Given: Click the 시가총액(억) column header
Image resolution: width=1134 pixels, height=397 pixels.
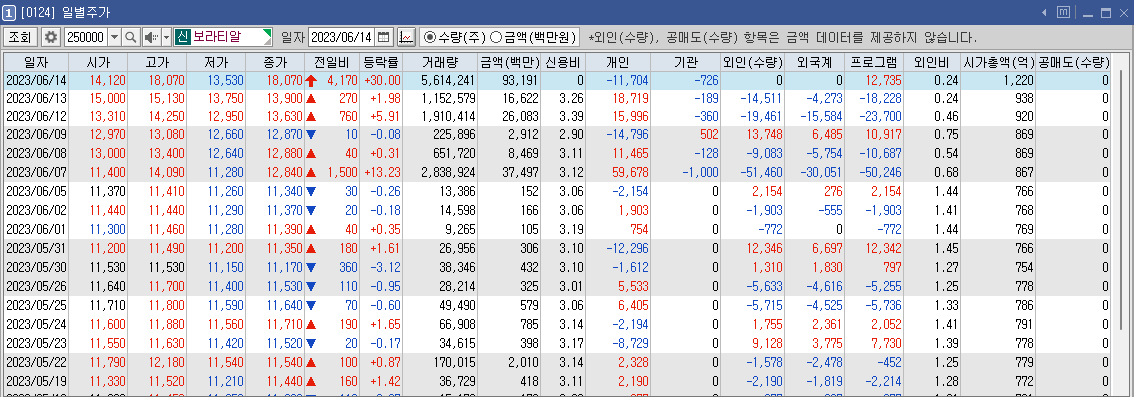Looking at the screenshot, I should point(998,62).
